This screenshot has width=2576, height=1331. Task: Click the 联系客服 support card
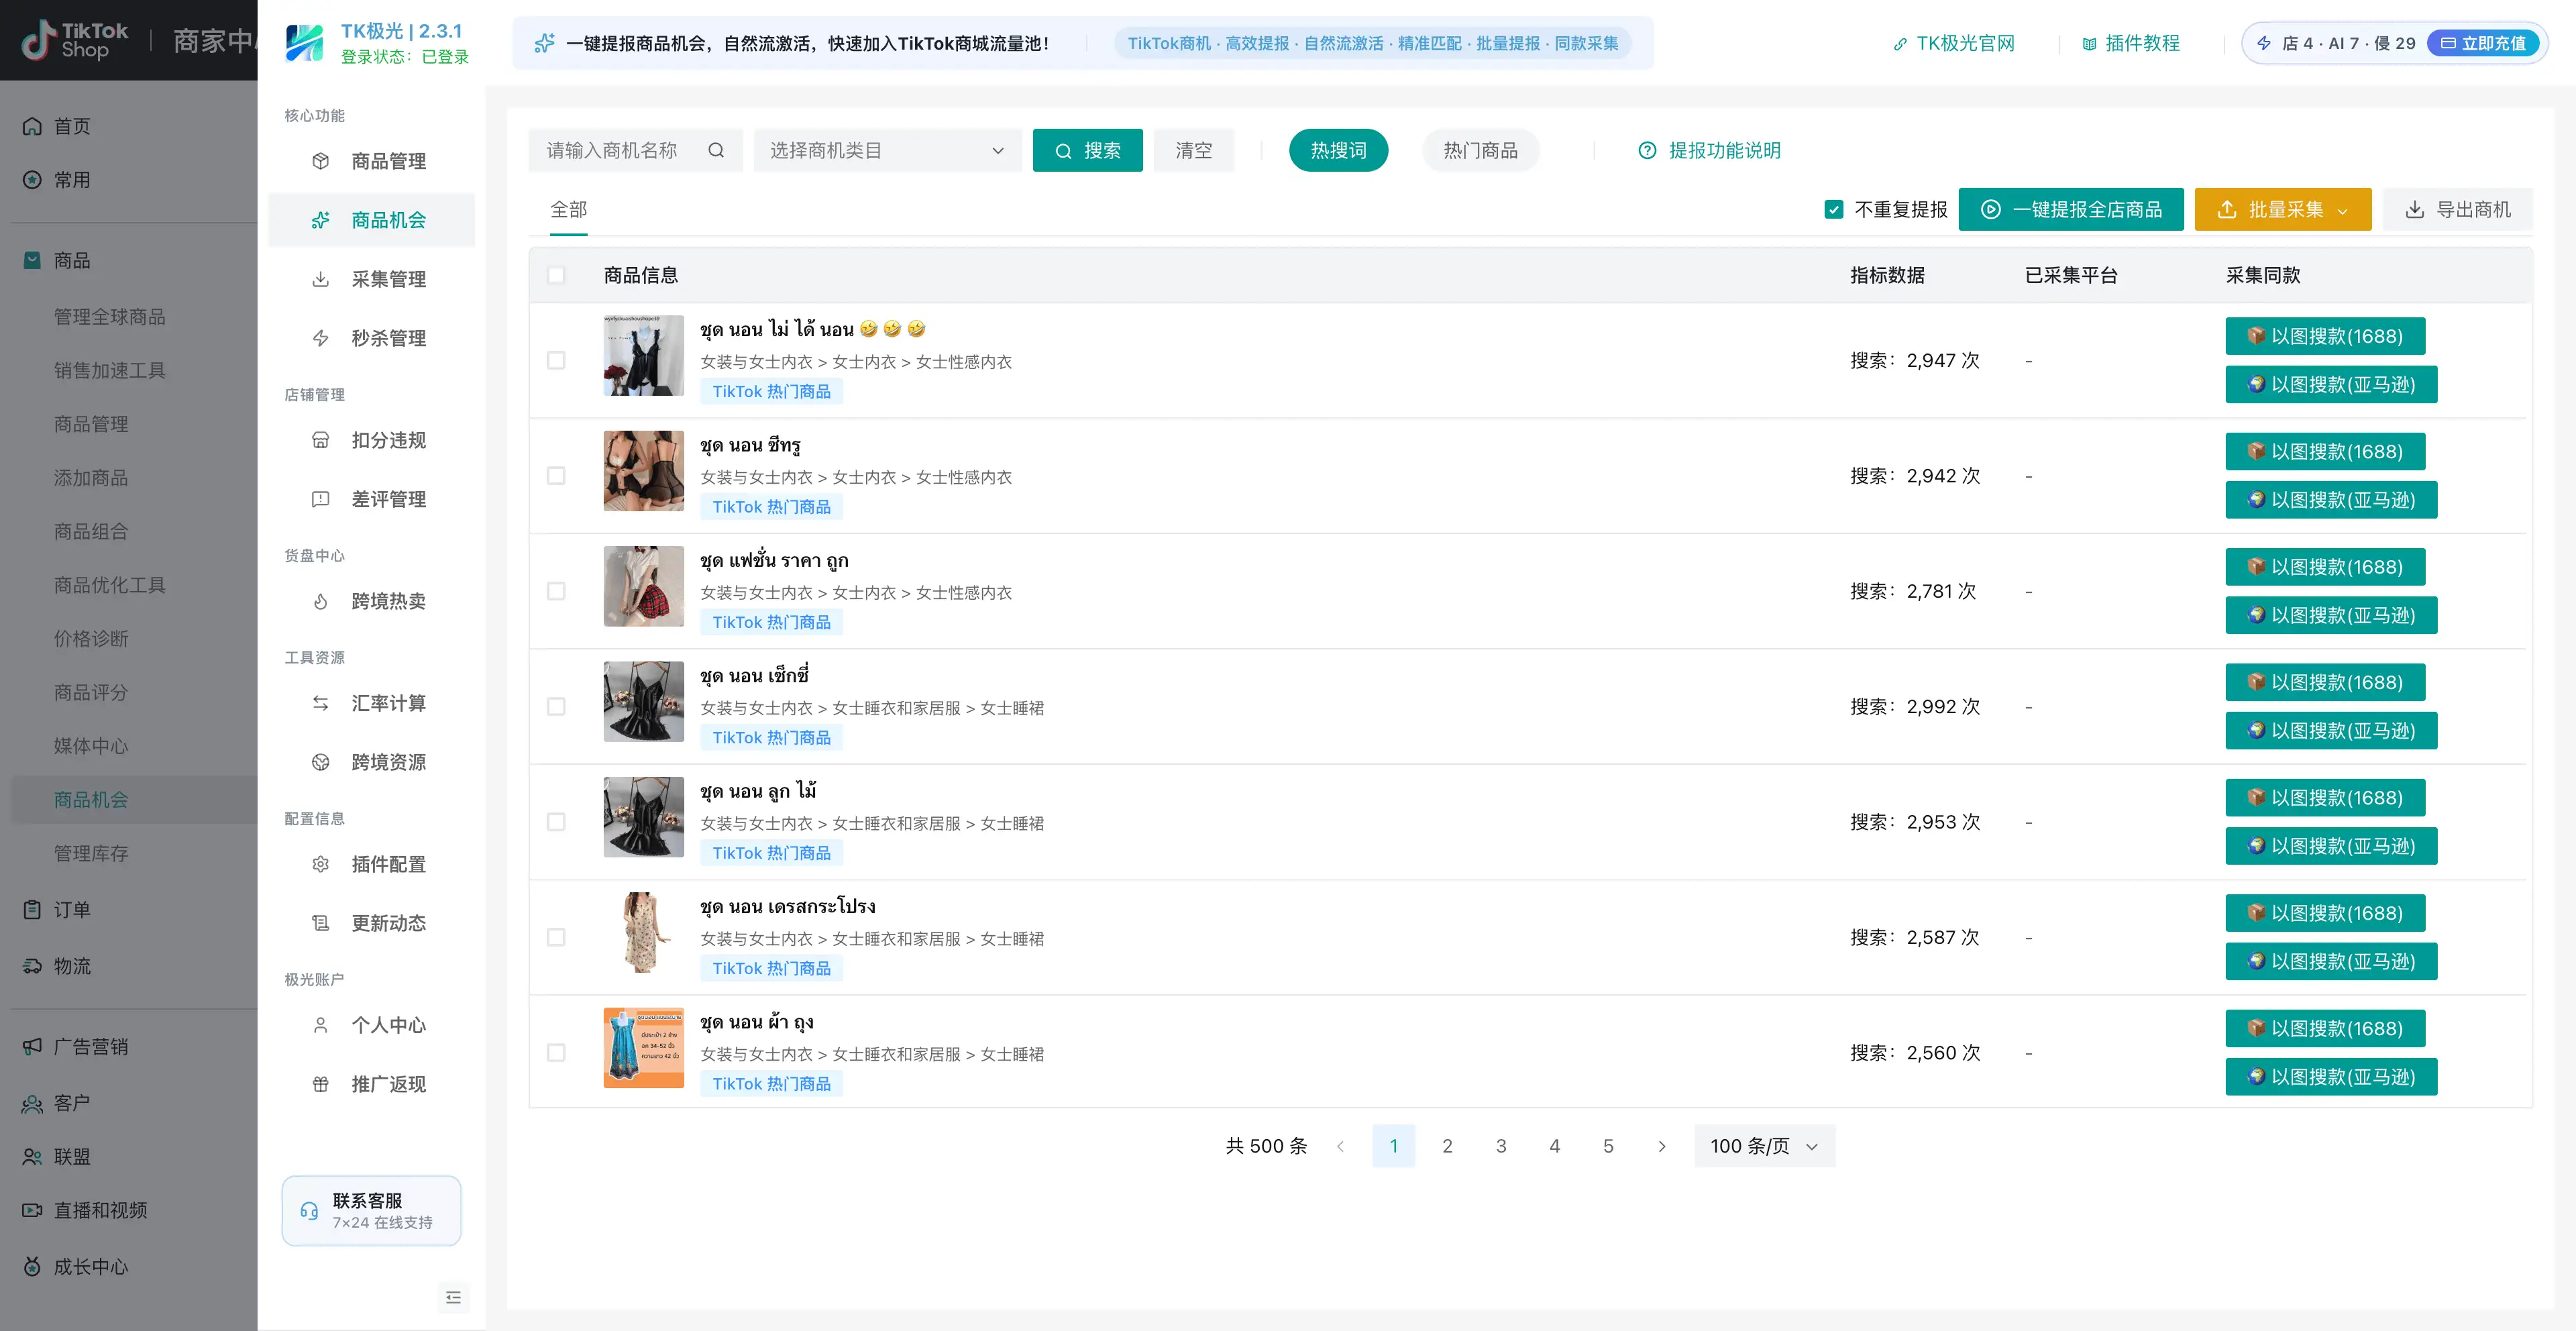[x=371, y=1210]
